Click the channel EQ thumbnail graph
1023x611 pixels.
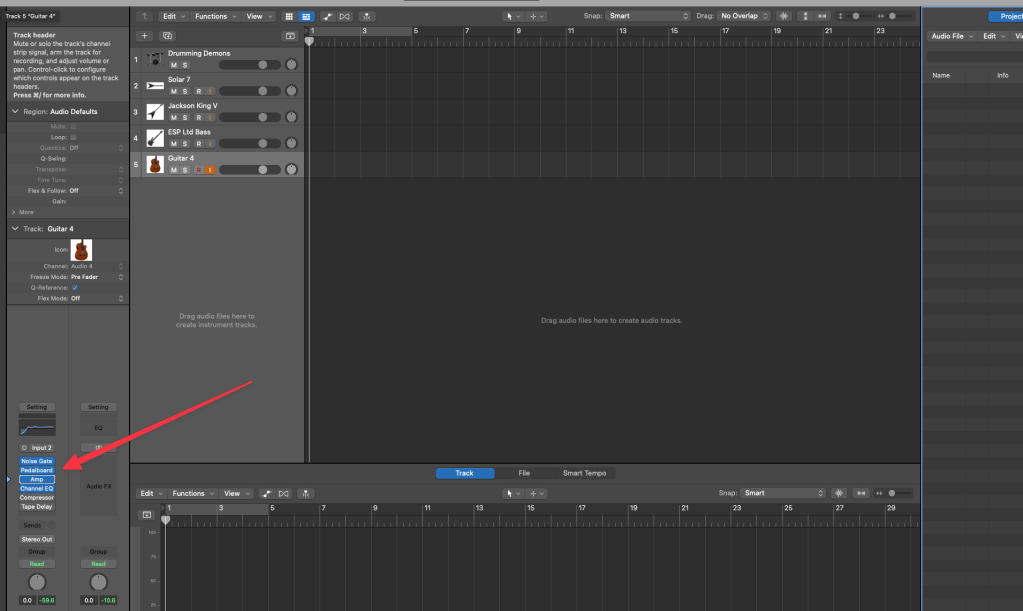point(37,427)
